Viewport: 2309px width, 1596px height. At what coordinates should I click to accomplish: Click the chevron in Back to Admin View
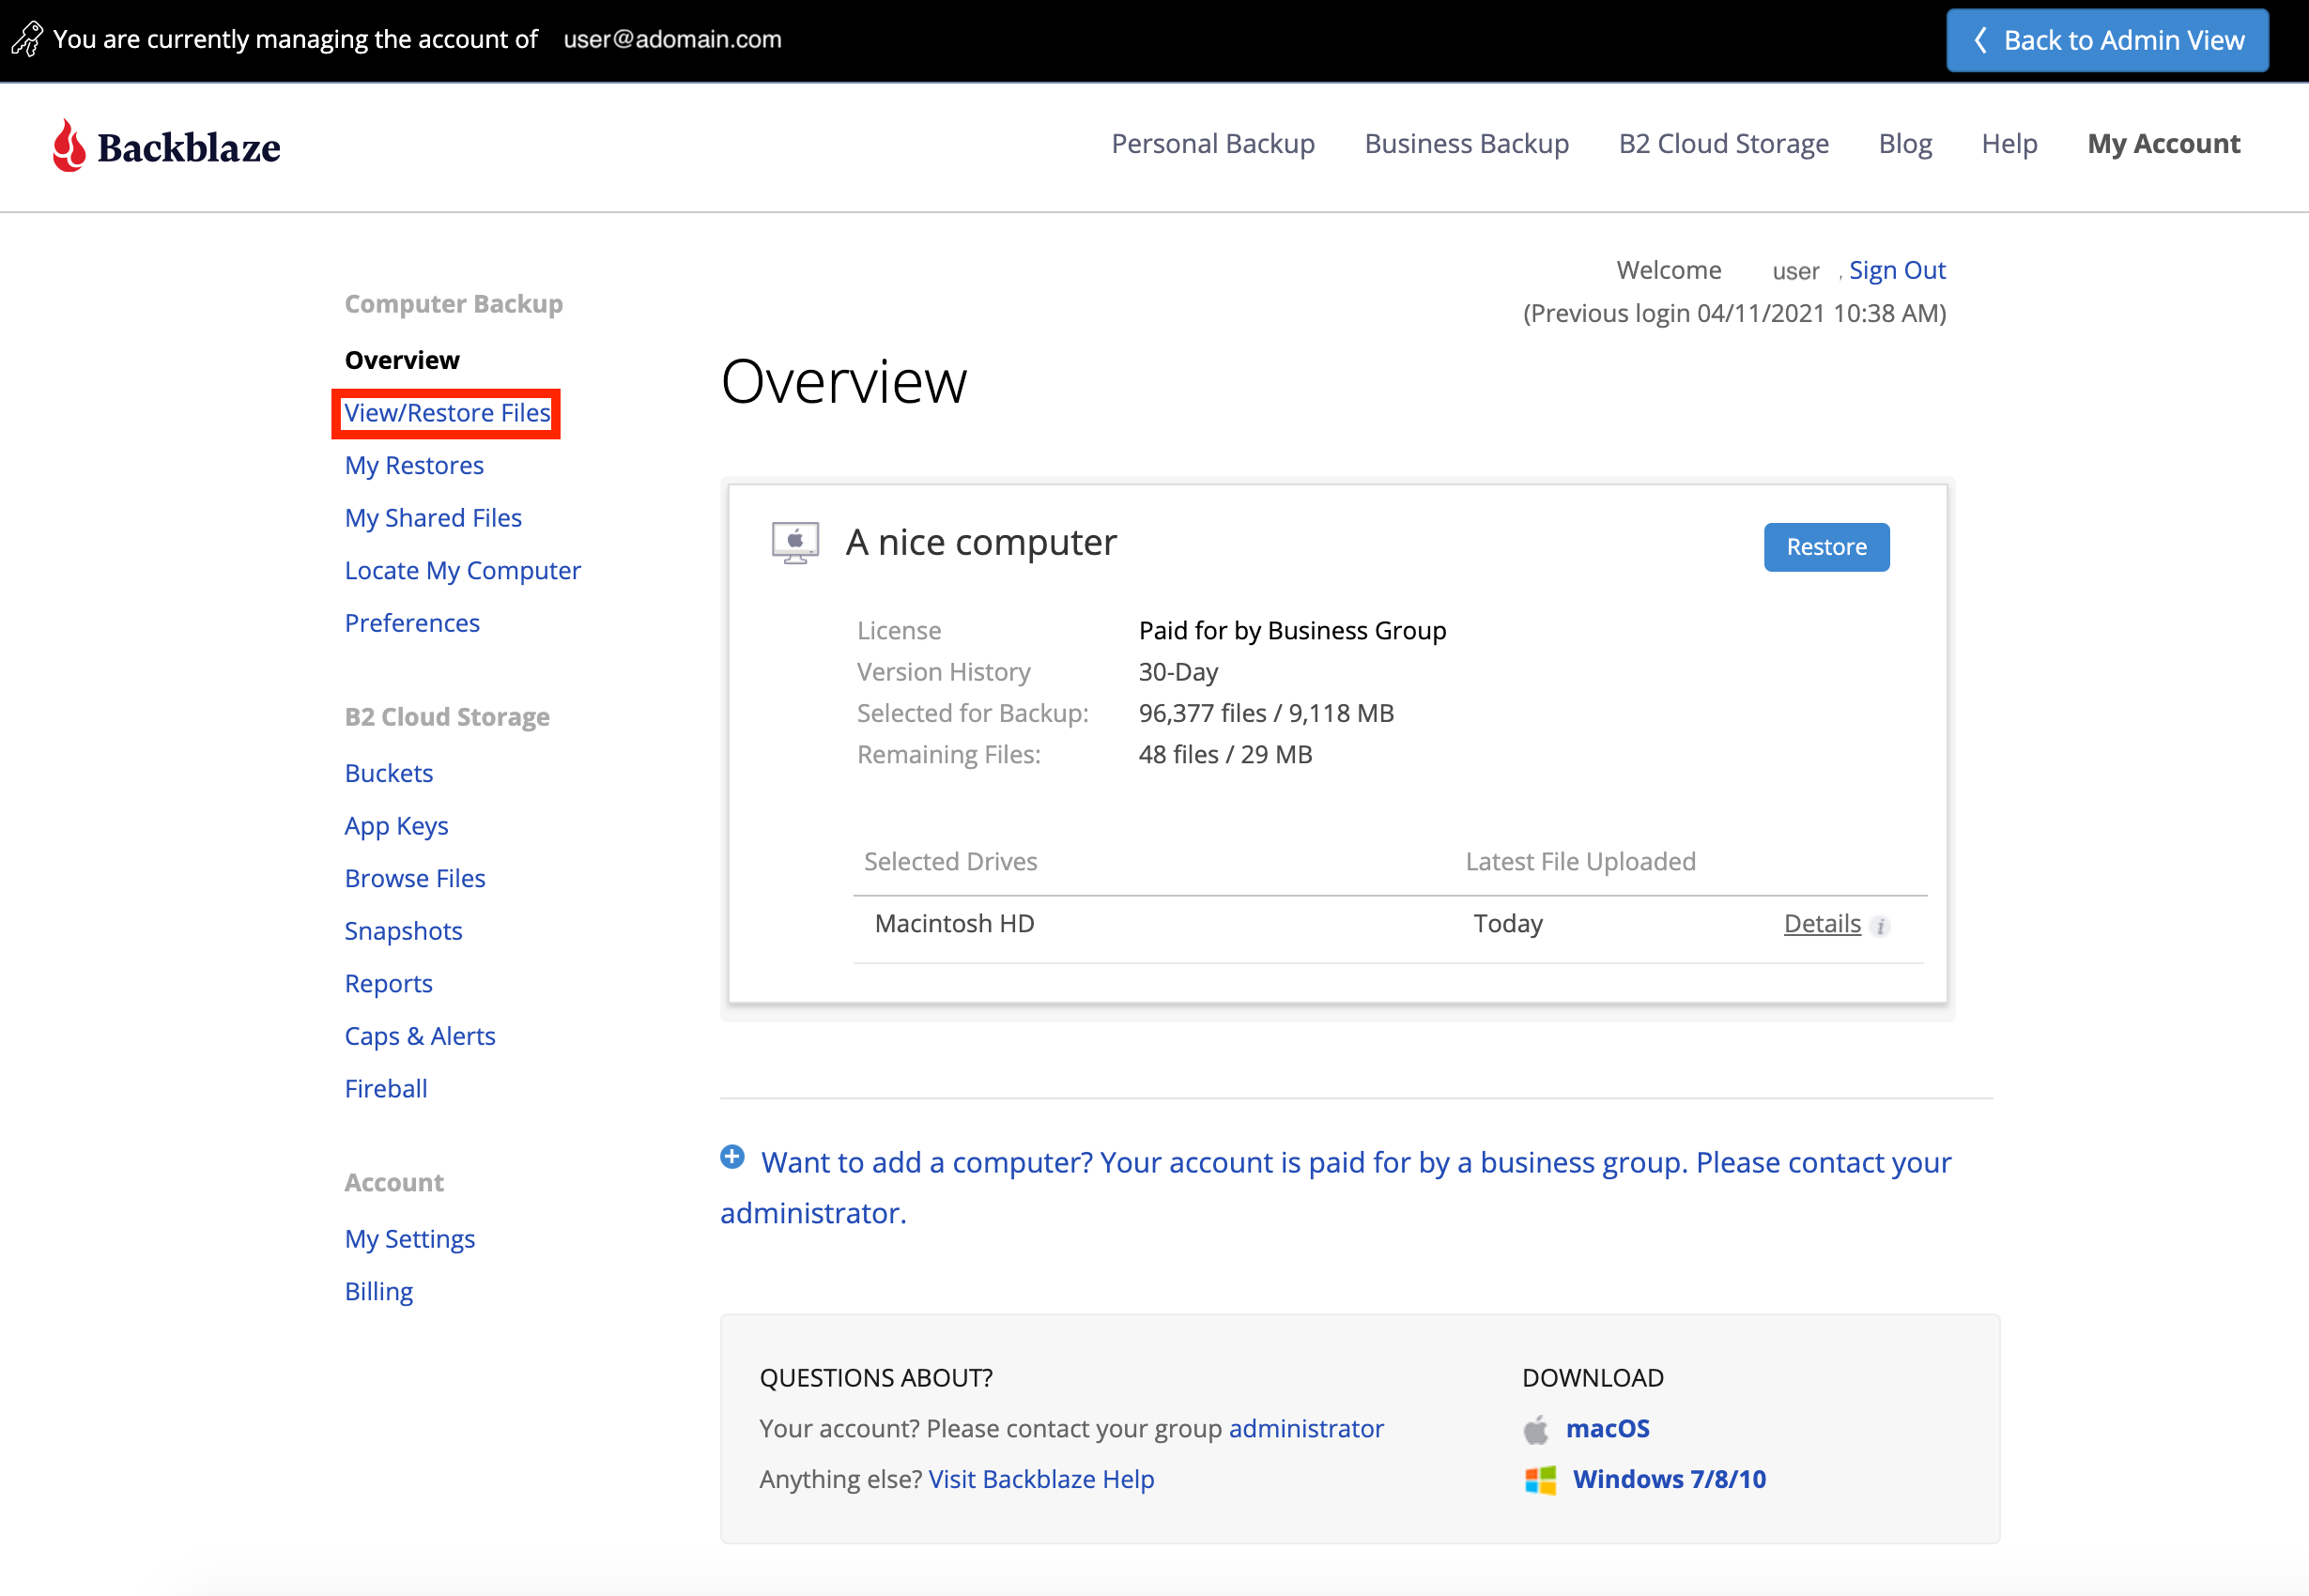tap(1980, 40)
